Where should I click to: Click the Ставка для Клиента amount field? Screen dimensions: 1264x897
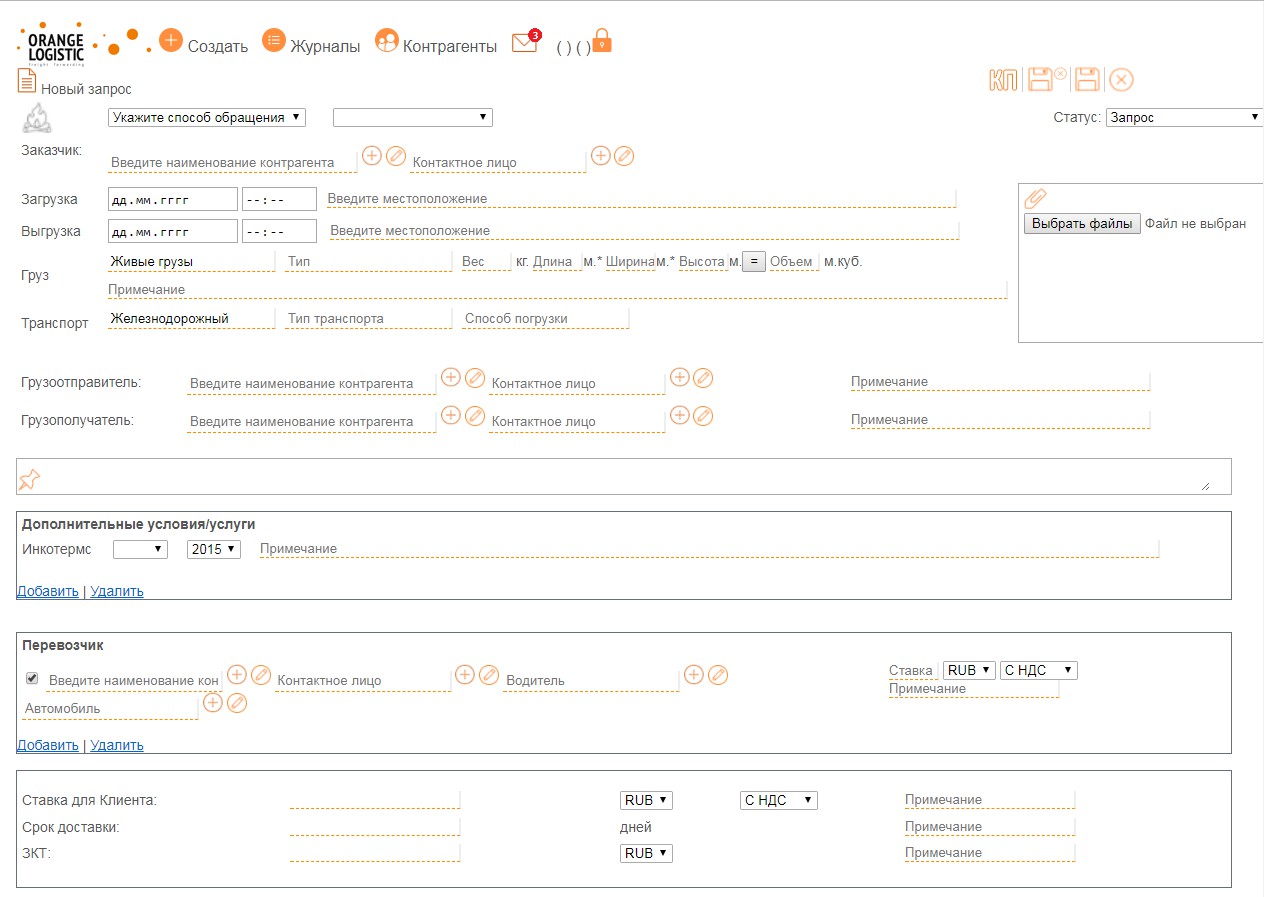pyautogui.click(x=375, y=799)
